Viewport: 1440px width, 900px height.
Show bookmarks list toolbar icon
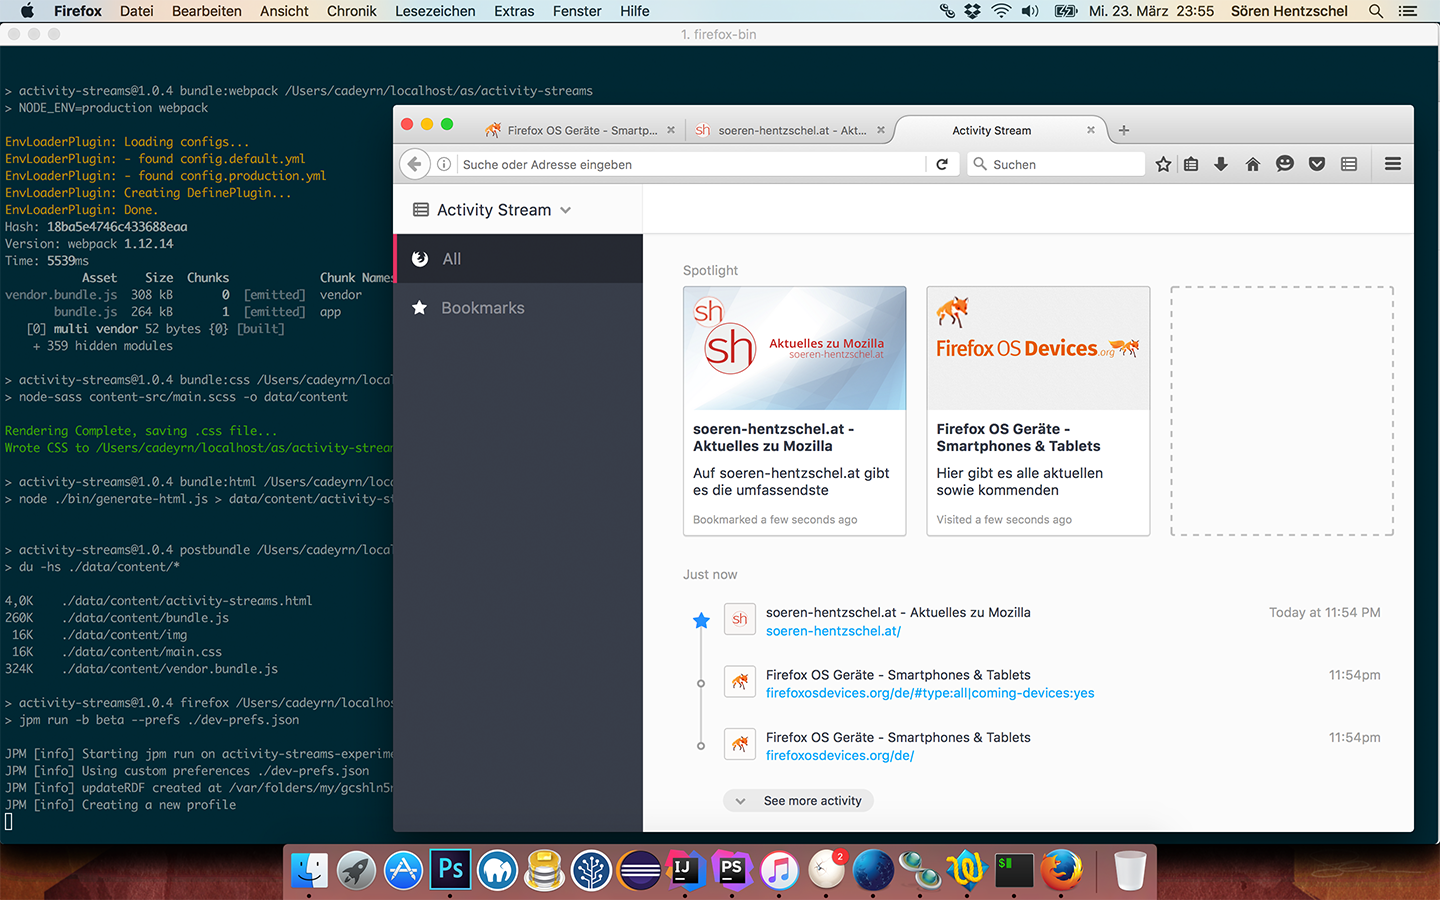point(1191,164)
